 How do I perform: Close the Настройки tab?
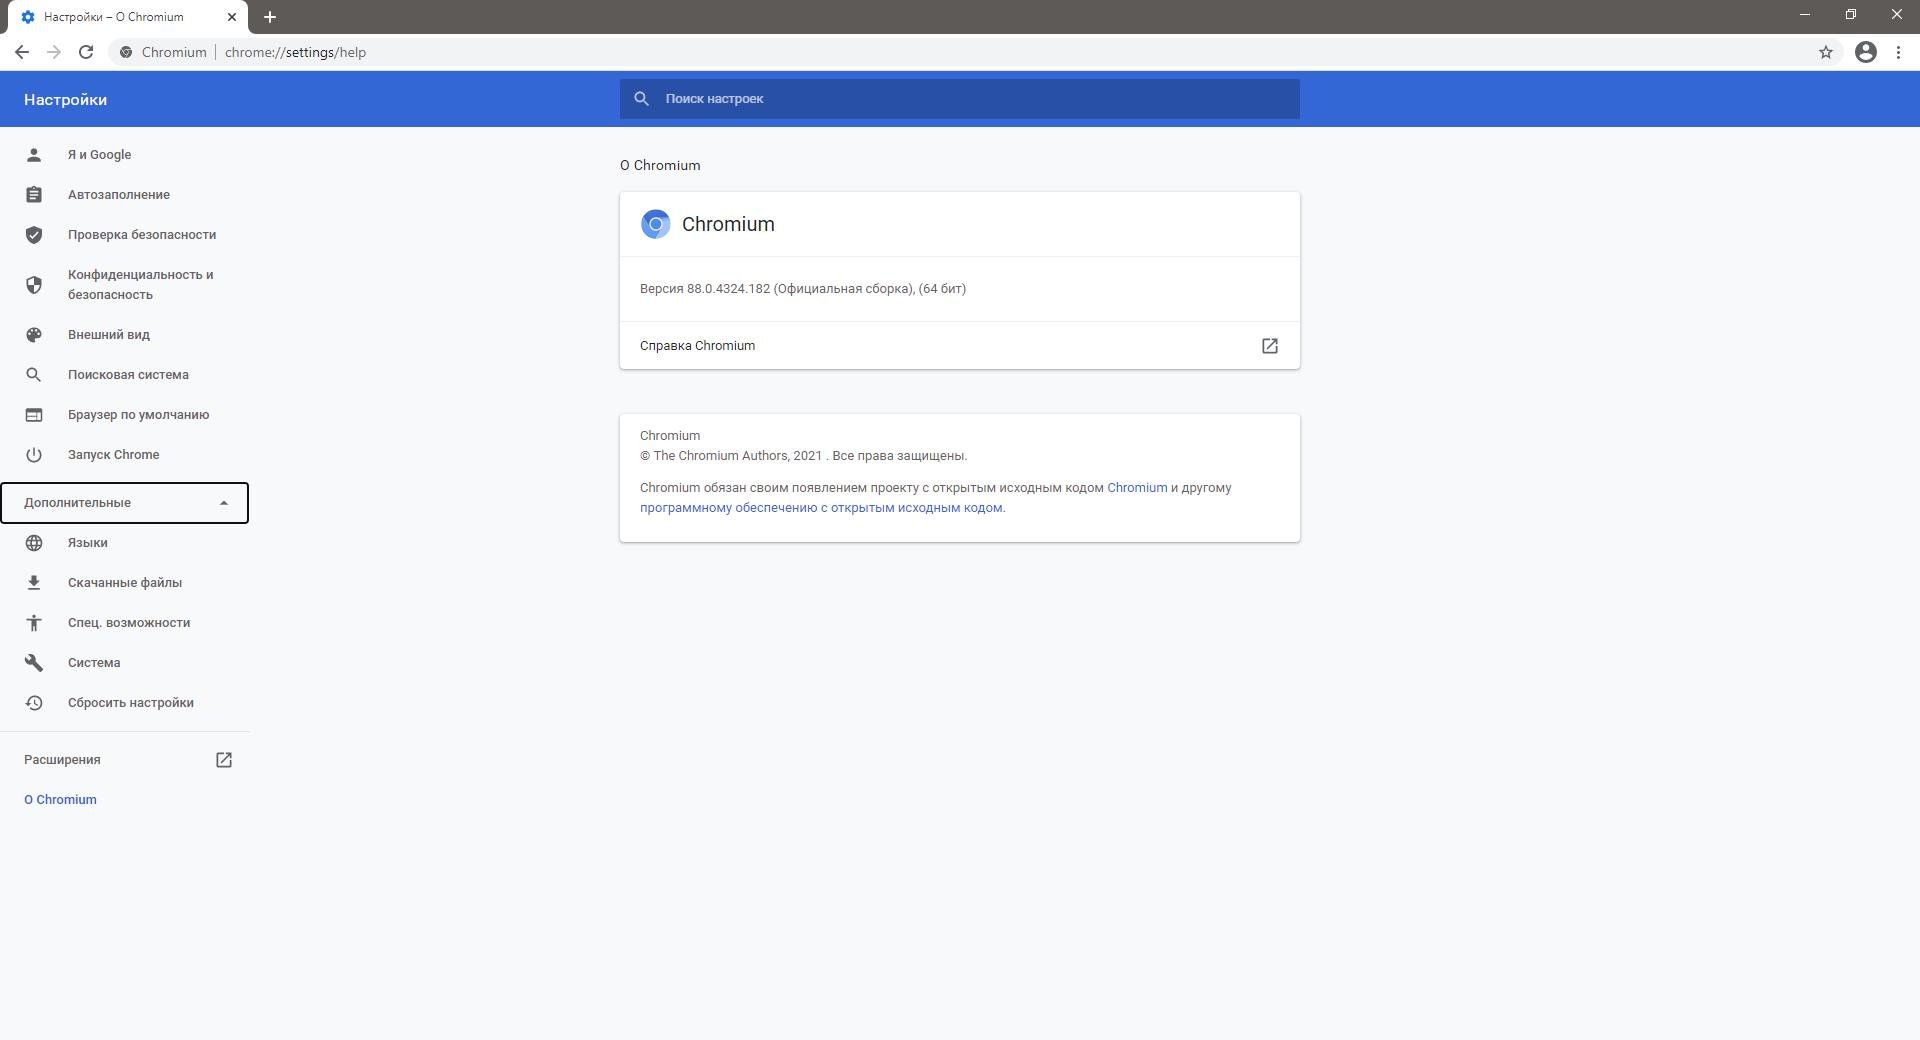[x=232, y=17]
